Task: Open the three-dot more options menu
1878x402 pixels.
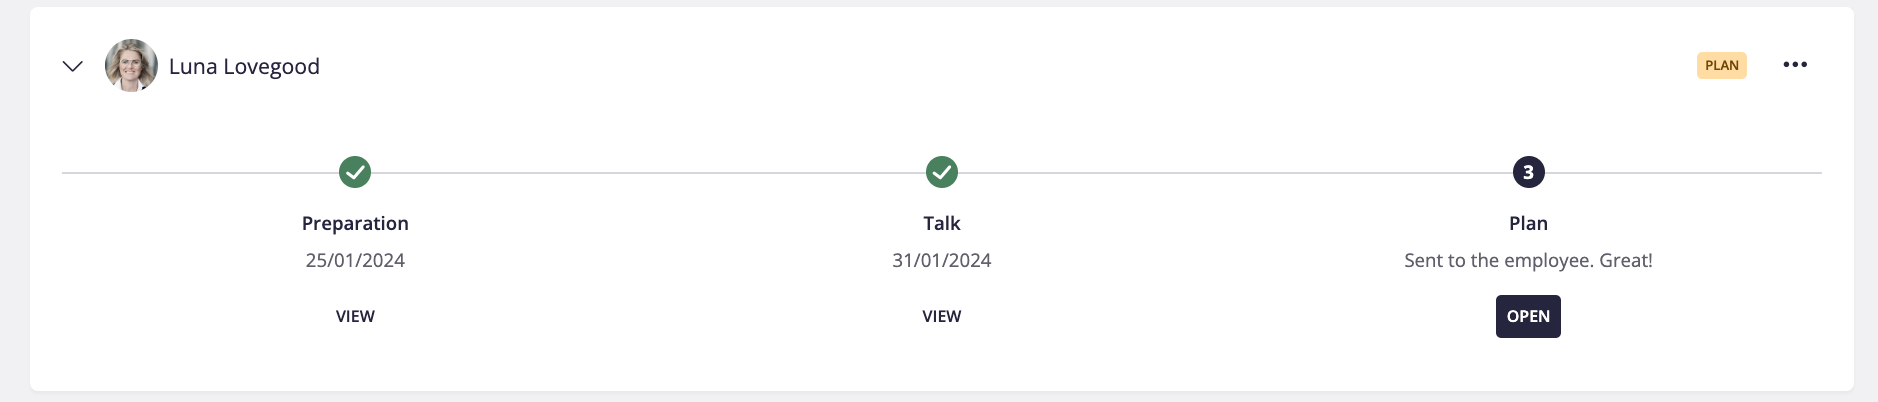Action: (1795, 65)
